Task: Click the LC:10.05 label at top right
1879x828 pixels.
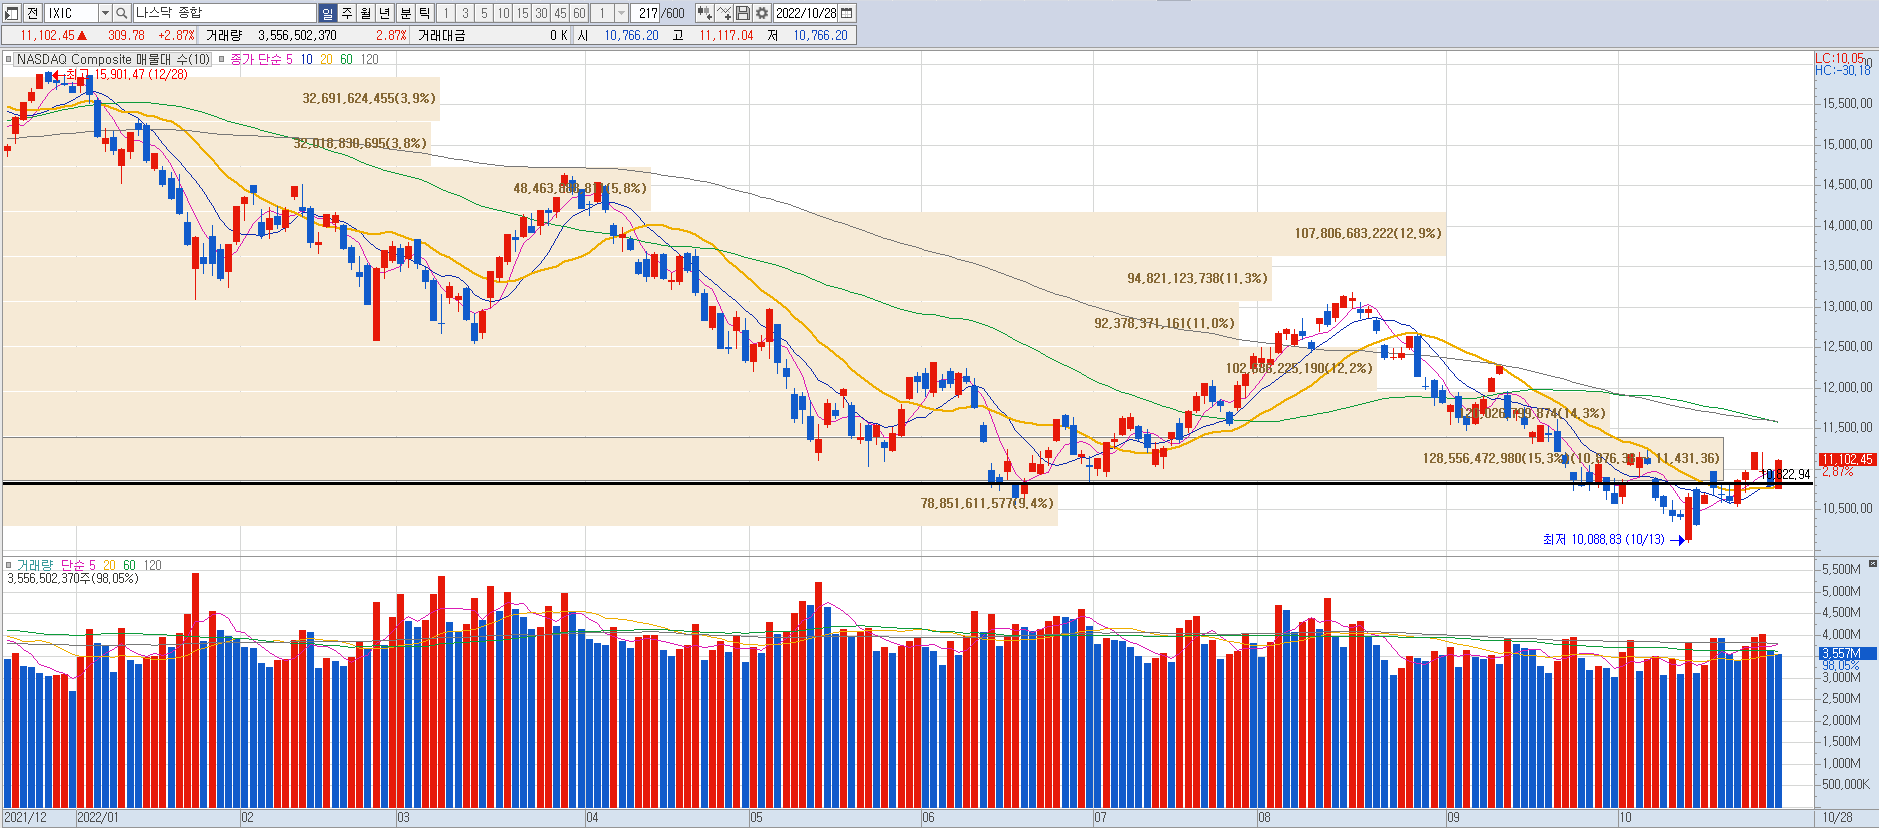Action: (x=1839, y=58)
